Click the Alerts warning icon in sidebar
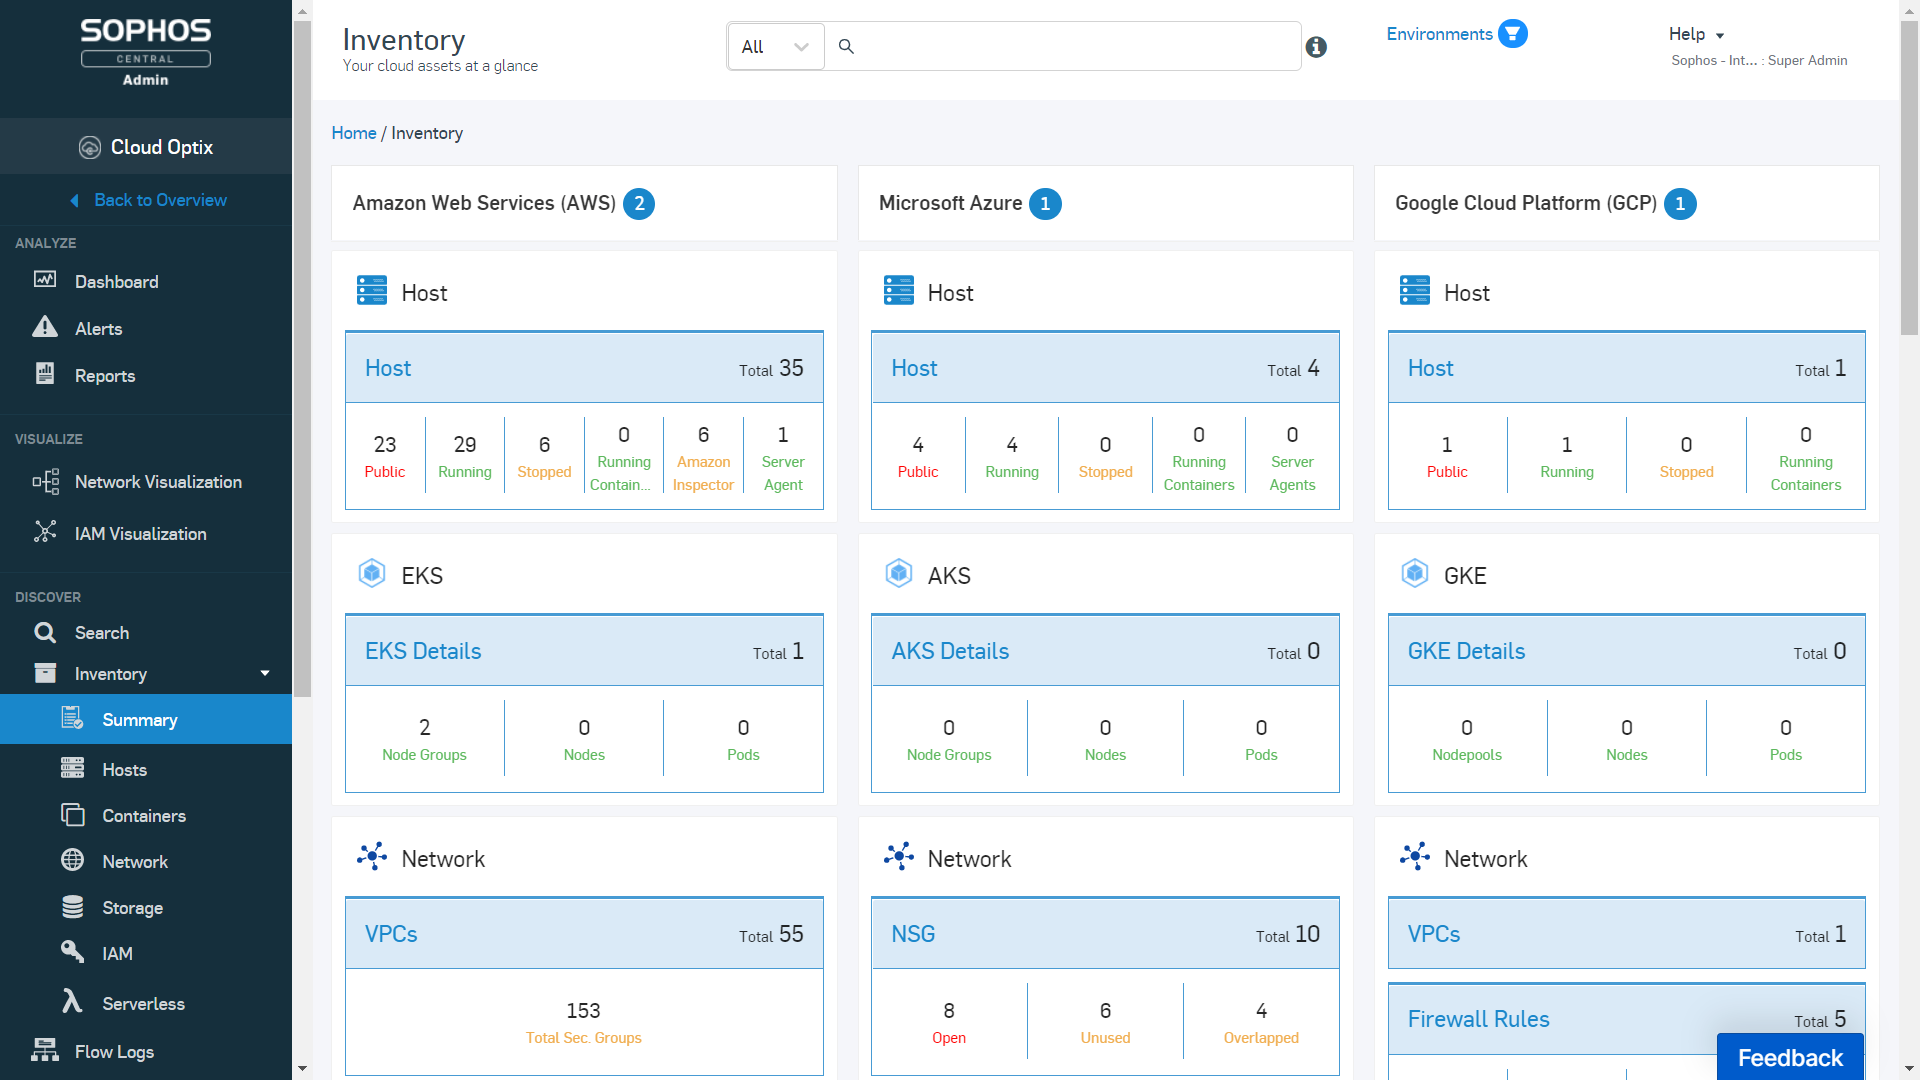 [x=45, y=327]
